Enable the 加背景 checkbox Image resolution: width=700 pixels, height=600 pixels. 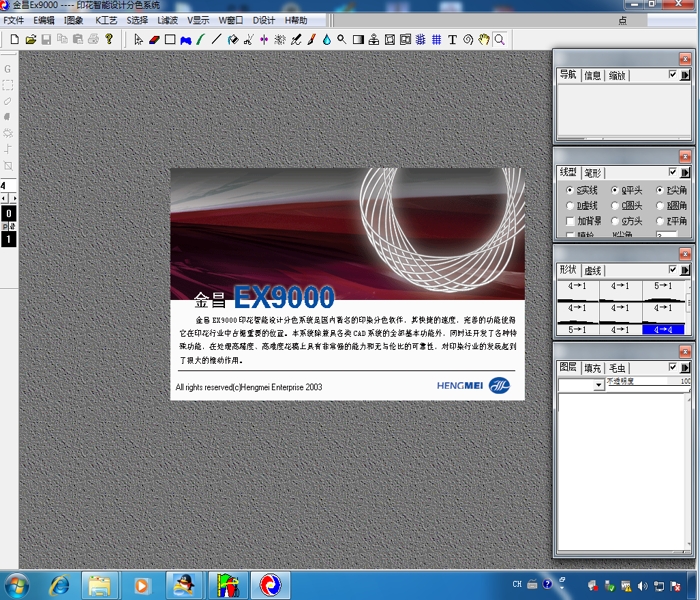pos(570,221)
